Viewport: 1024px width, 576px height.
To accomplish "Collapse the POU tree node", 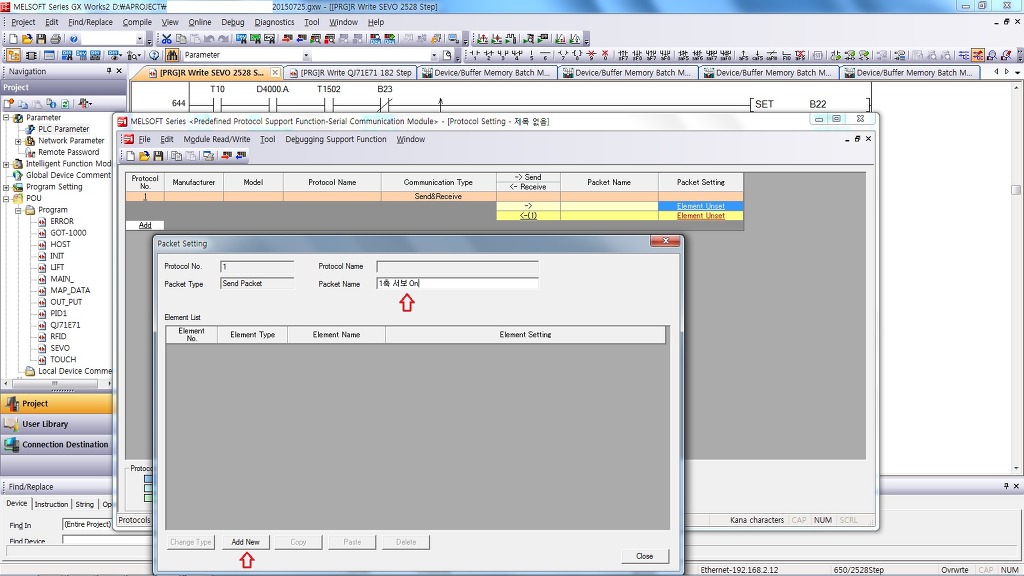I will [6, 198].
